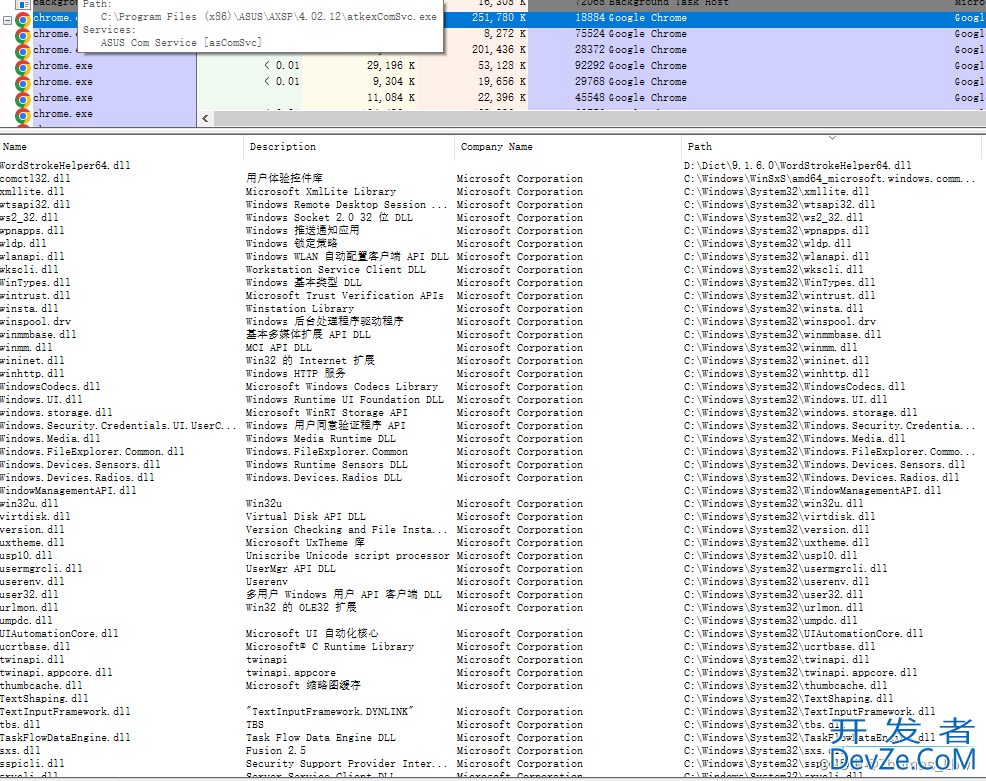Click description "Virtual Disk API DLL"
The height and width of the screenshot is (781, 986).
(306, 516)
